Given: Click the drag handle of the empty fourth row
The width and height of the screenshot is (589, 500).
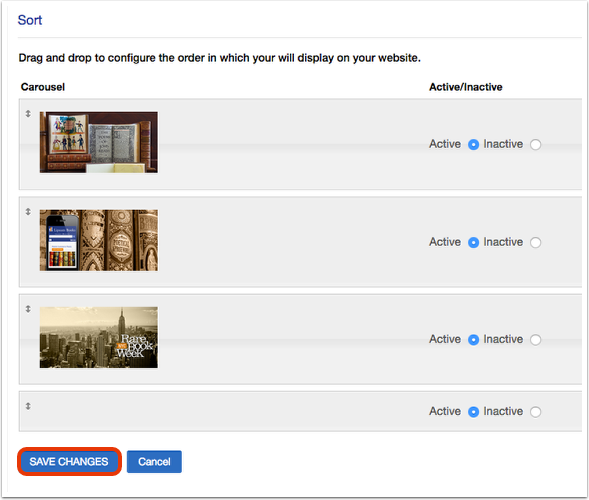Looking at the screenshot, I should tap(28, 406).
